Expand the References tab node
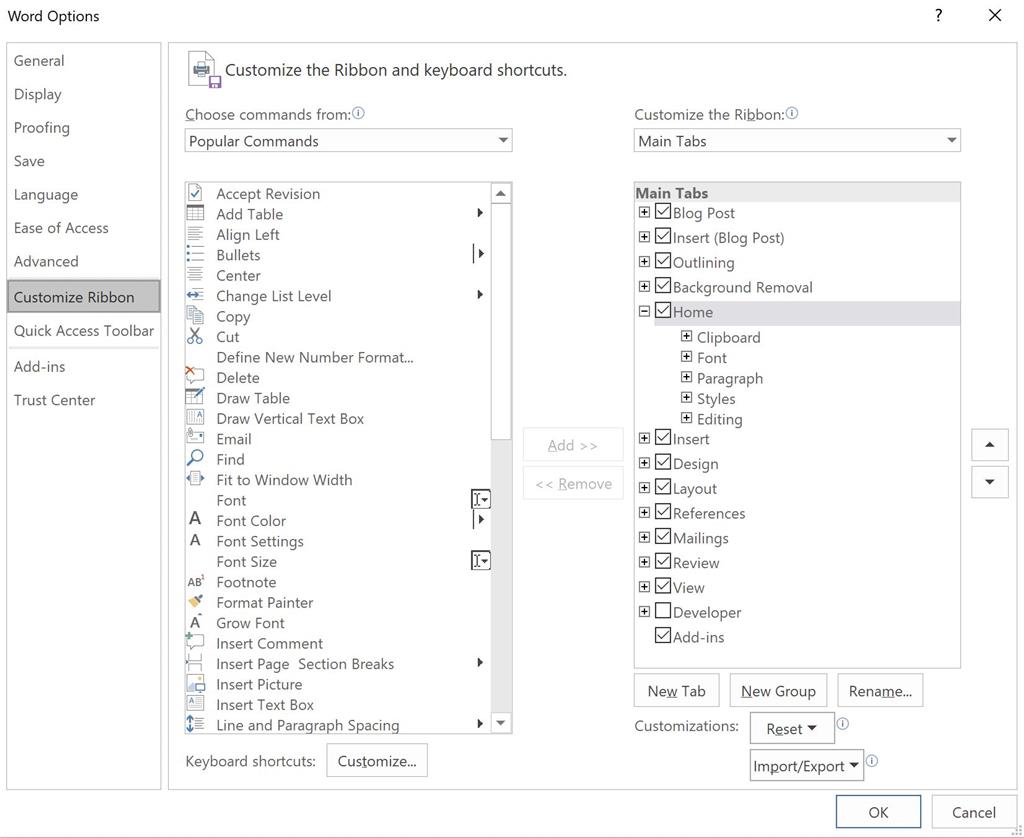1024x838 pixels. point(644,512)
